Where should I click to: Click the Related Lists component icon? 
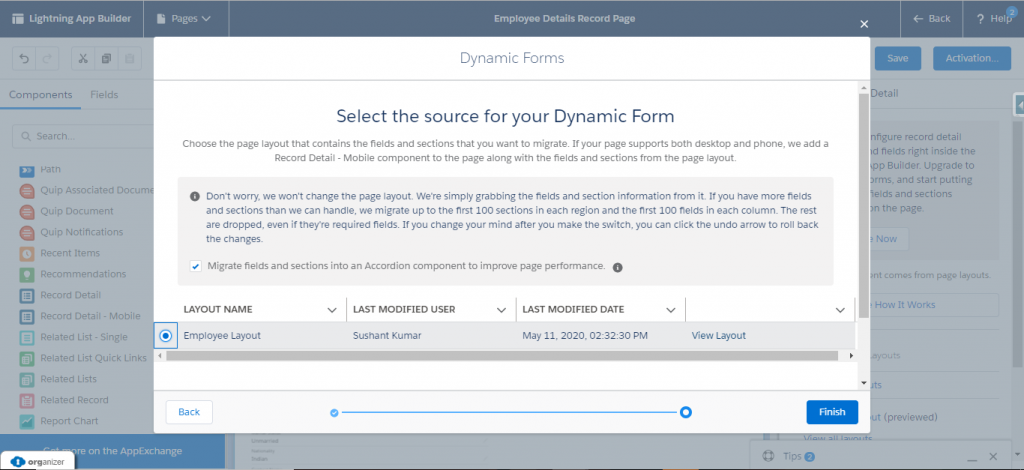[27, 379]
